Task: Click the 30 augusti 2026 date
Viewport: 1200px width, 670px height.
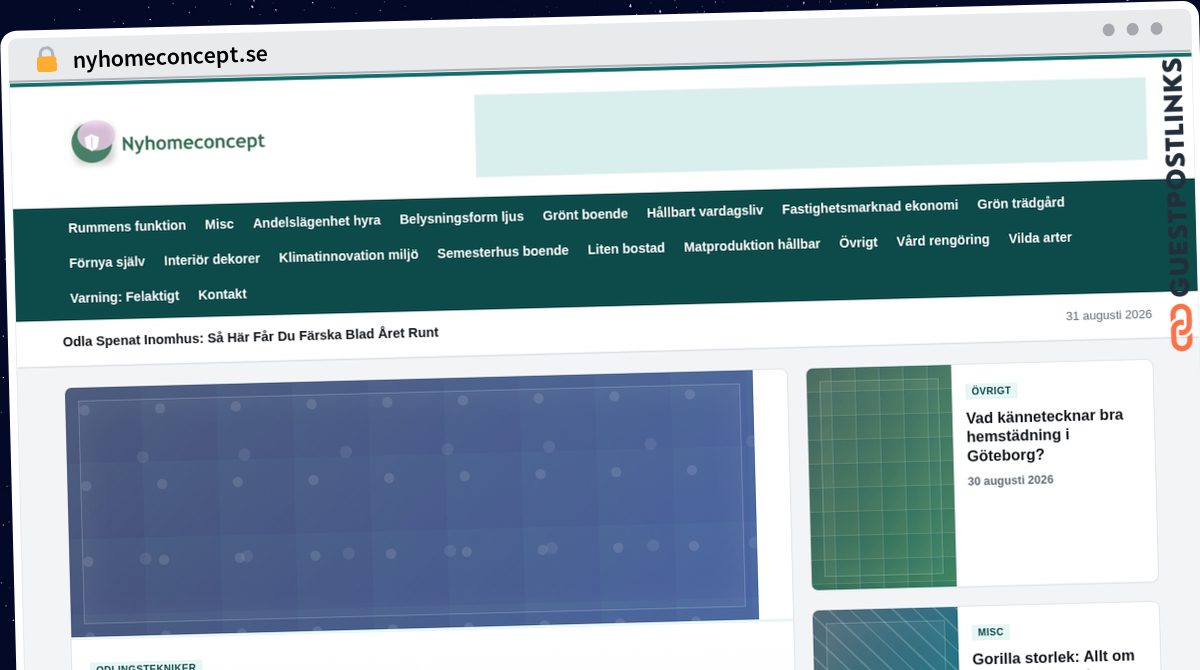Action: pyautogui.click(x=1011, y=480)
